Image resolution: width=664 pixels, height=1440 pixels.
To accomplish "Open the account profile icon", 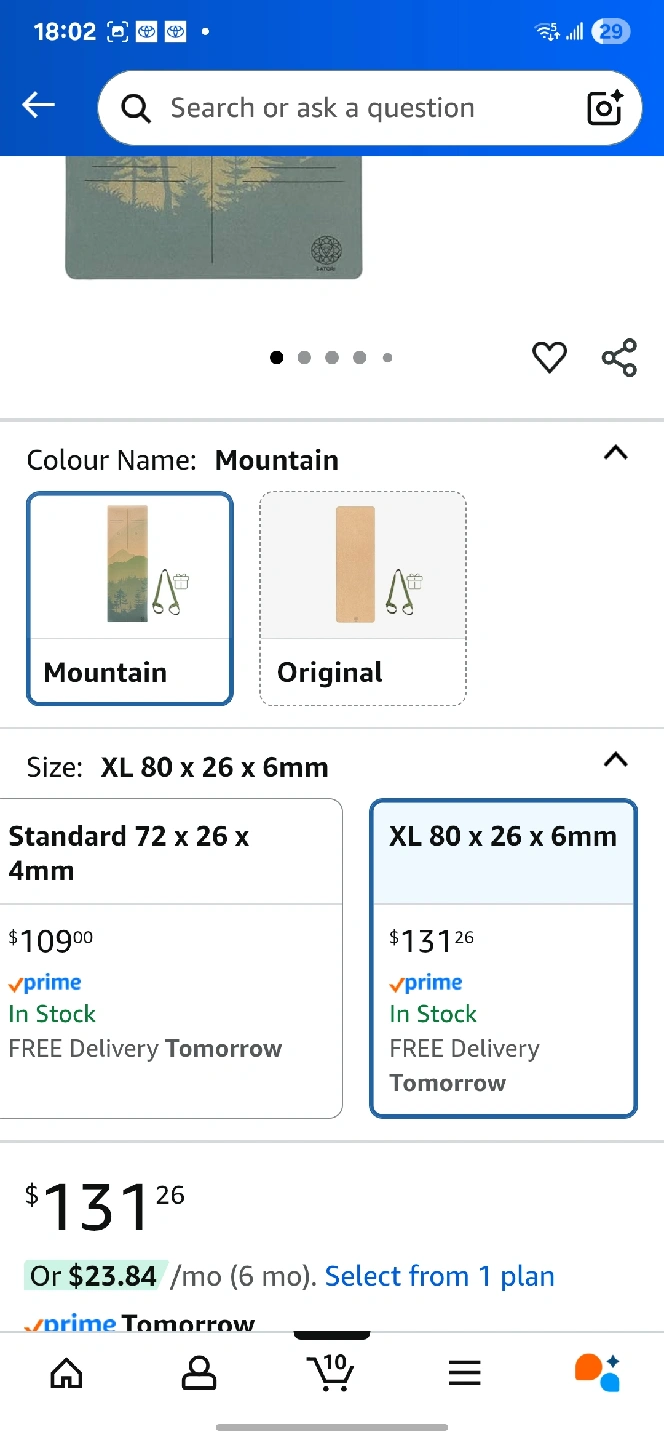I will [199, 1372].
